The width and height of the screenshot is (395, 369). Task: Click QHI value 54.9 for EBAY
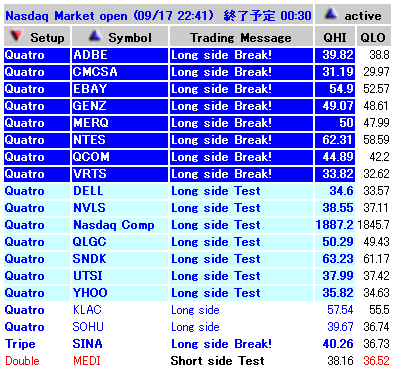(335, 89)
